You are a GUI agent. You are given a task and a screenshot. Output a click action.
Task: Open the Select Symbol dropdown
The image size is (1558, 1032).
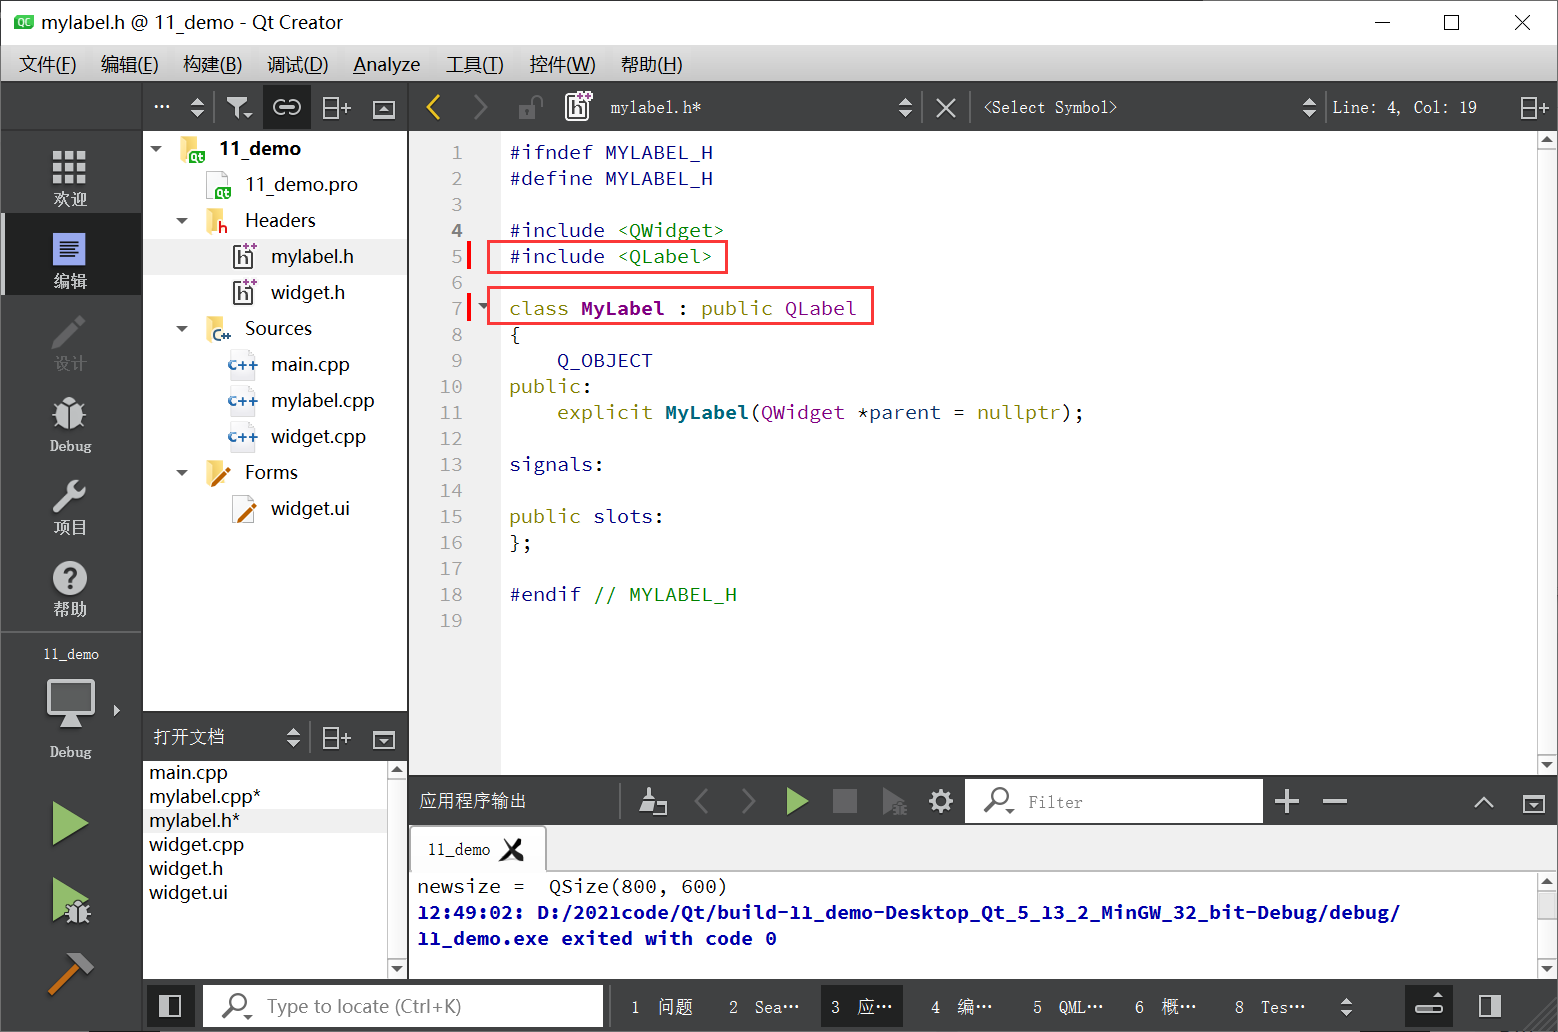click(1149, 107)
